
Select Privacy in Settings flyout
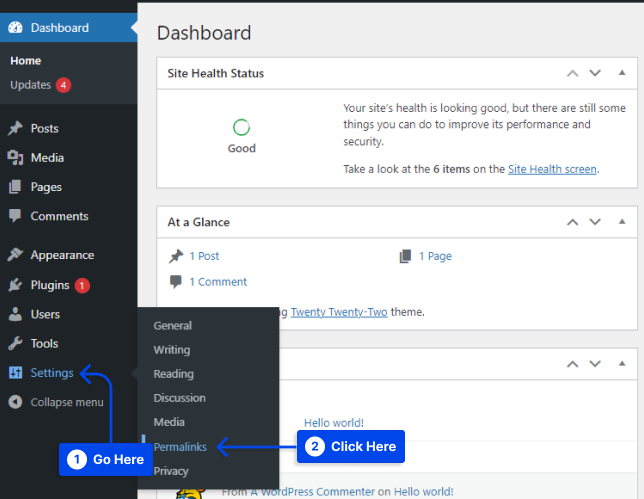click(x=171, y=471)
